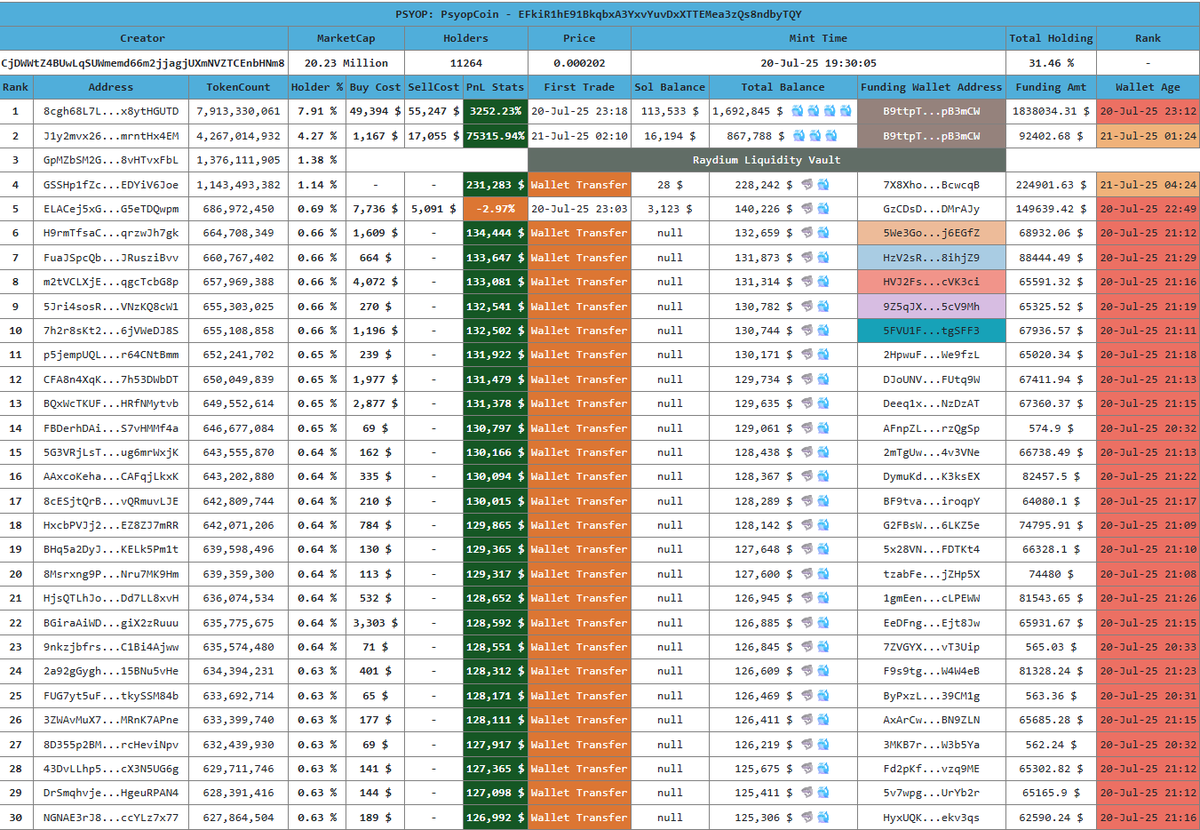The width and height of the screenshot is (1200, 830).
Task: Click funding amount 1838034.31 $
Action: tap(1050, 111)
